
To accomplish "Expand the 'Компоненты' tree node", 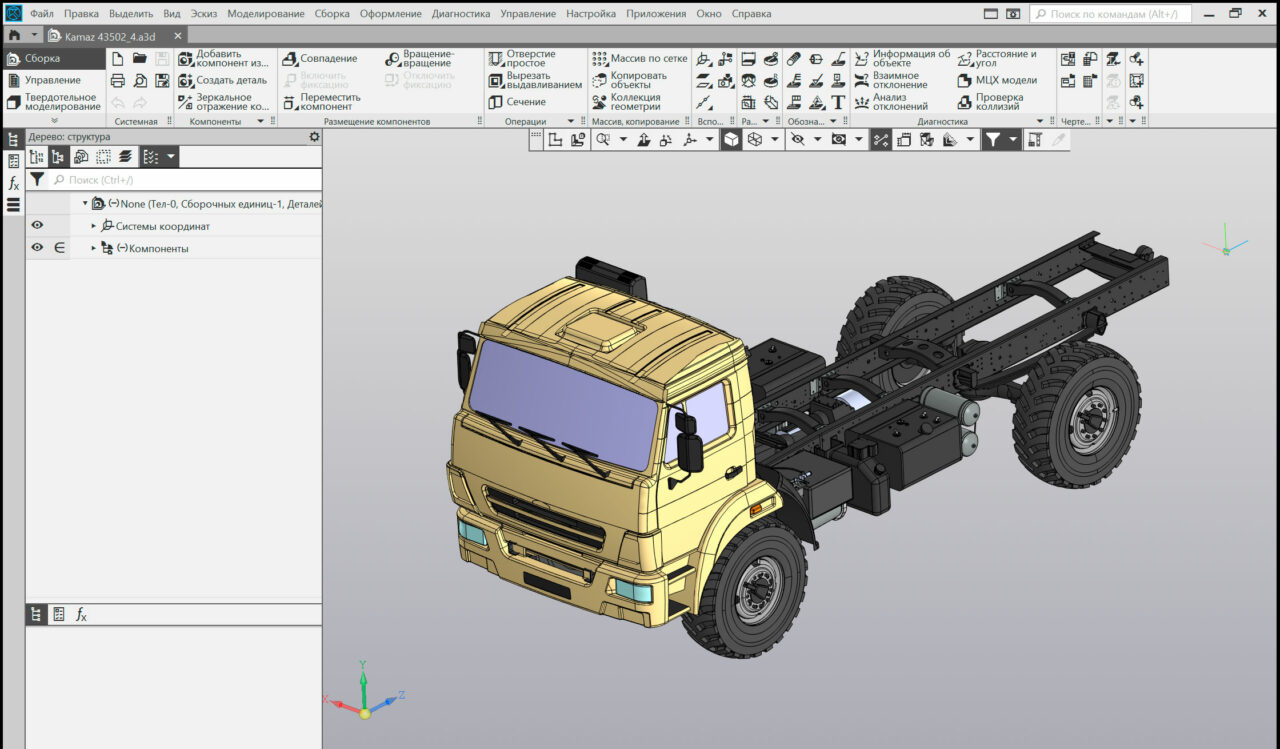I will pos(94,248).
